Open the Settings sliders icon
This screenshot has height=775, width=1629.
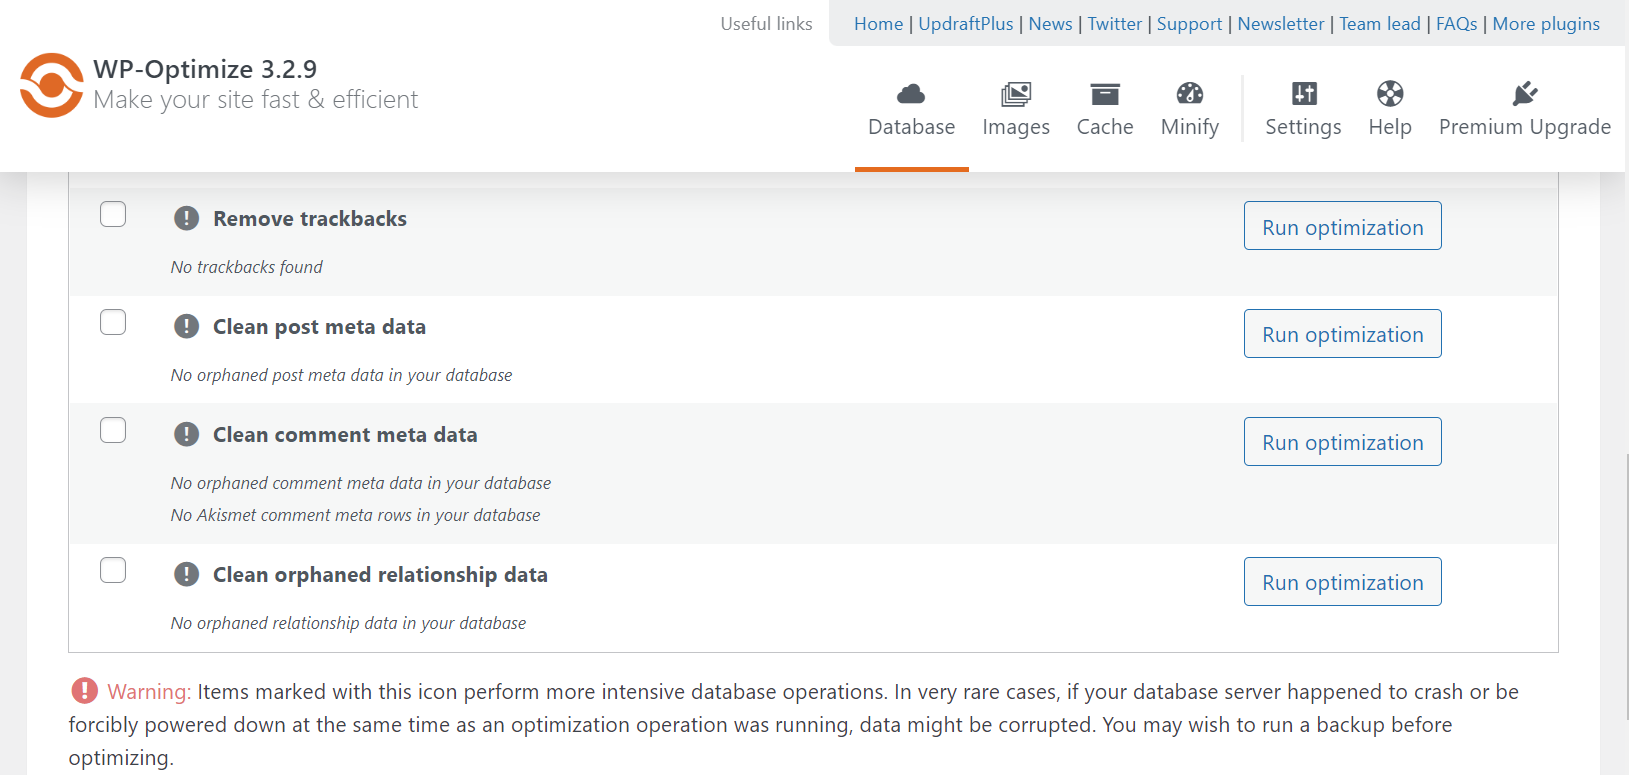tap(1303, 94)
